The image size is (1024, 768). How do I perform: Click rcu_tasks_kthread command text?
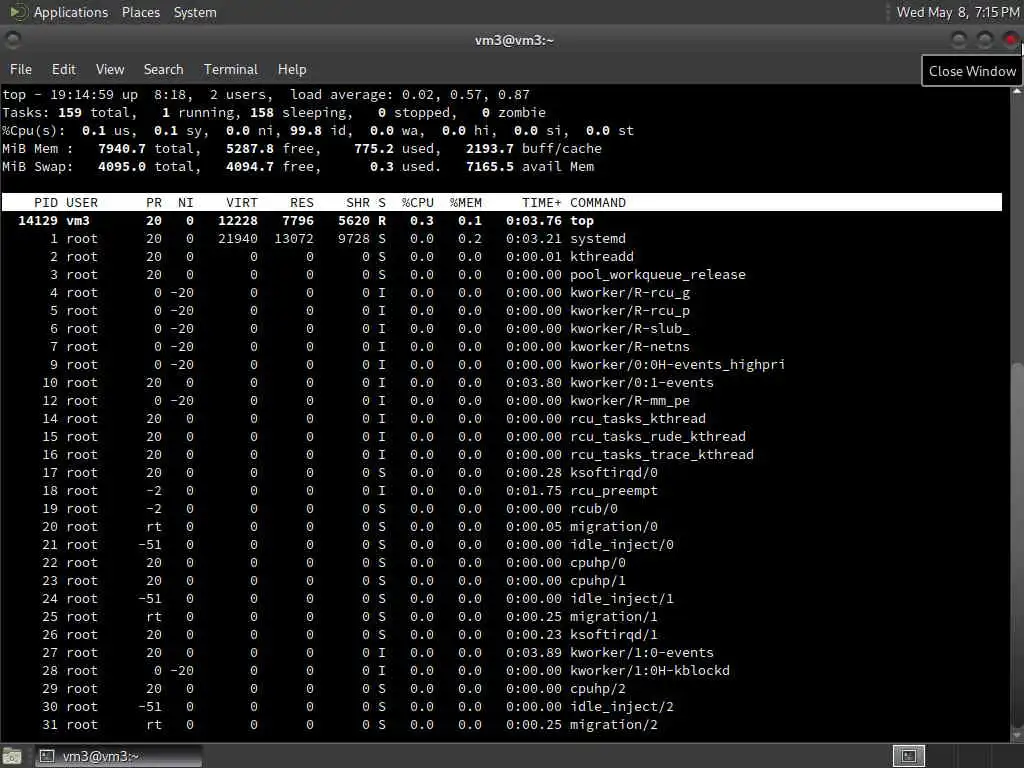coord(637,419)
